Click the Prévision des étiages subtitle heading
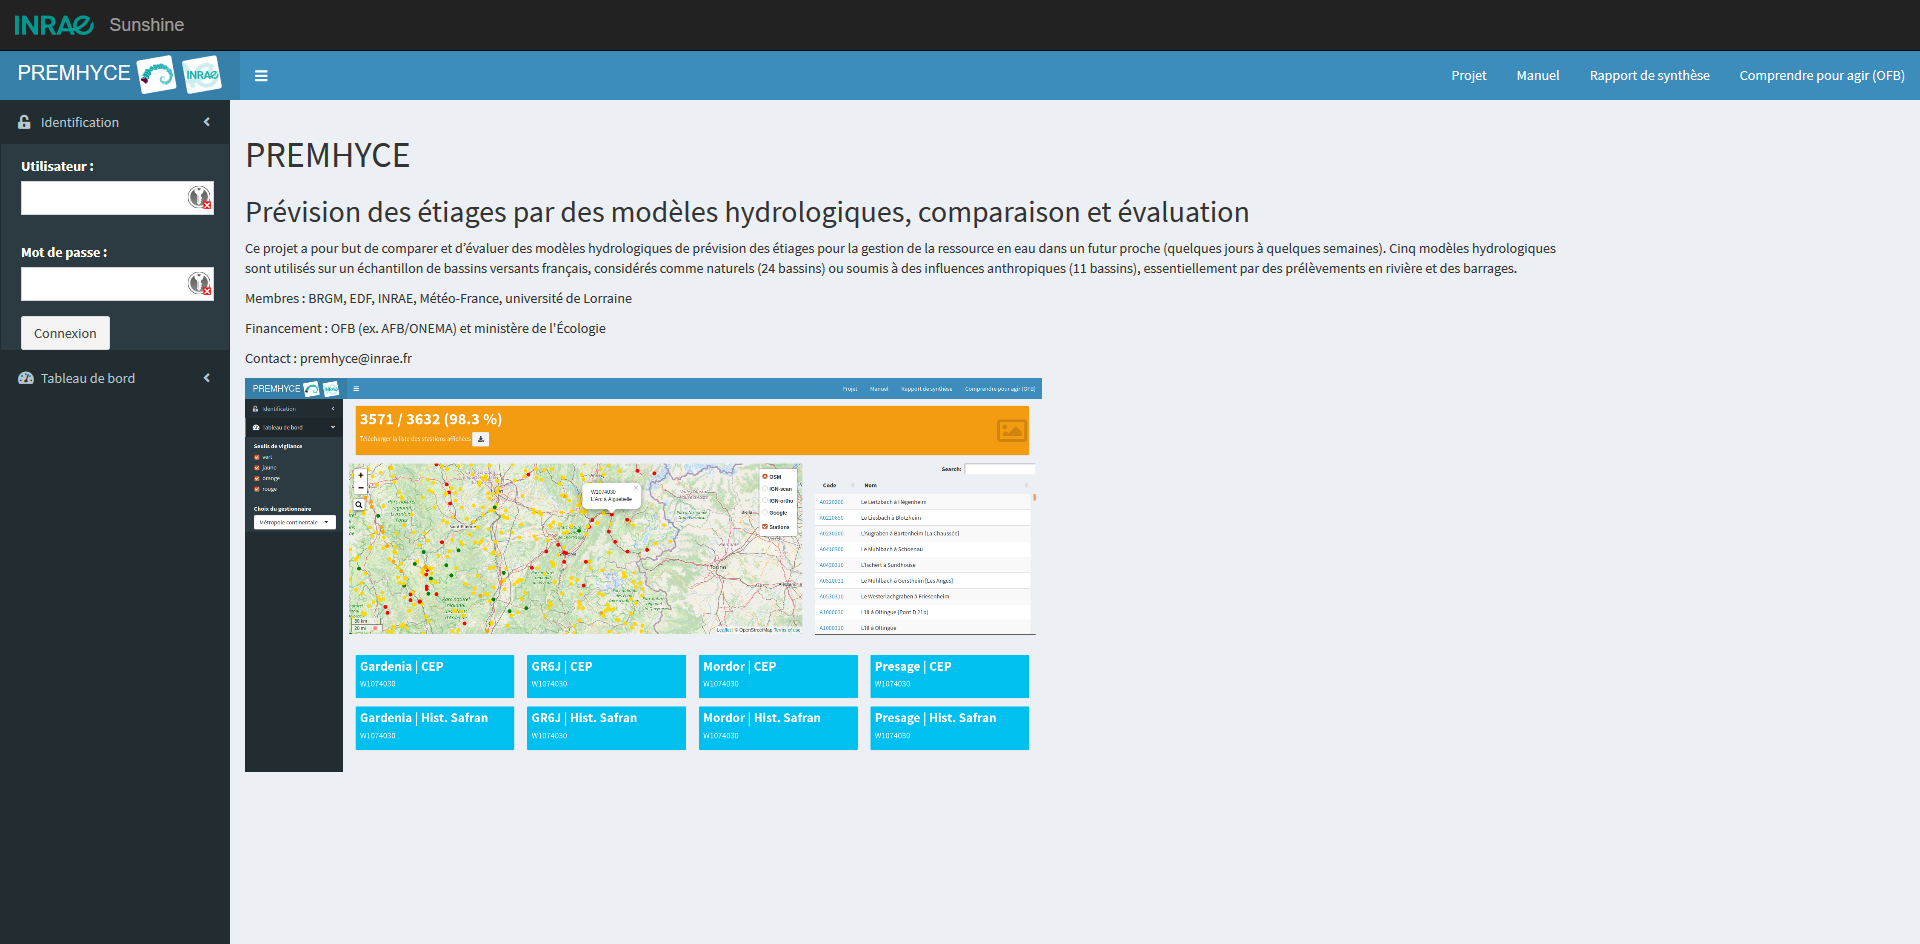The width and height of the screenshot is (1920, 944). pyautogui.click(x=747, y=212)
